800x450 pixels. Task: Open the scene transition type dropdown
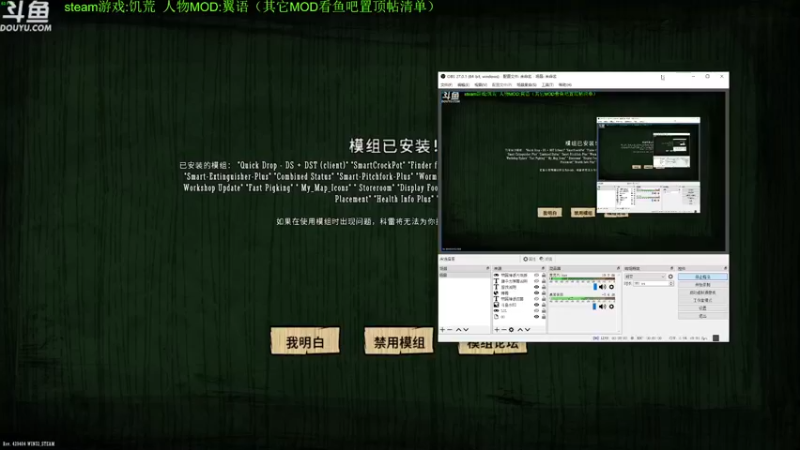645,277
